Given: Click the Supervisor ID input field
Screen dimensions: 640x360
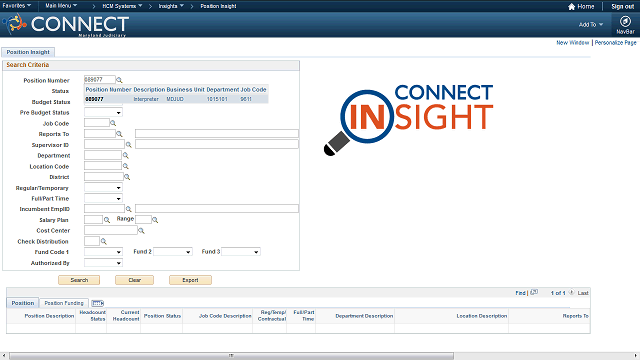Looking at the screenshot, I should (x=104, y=144).
